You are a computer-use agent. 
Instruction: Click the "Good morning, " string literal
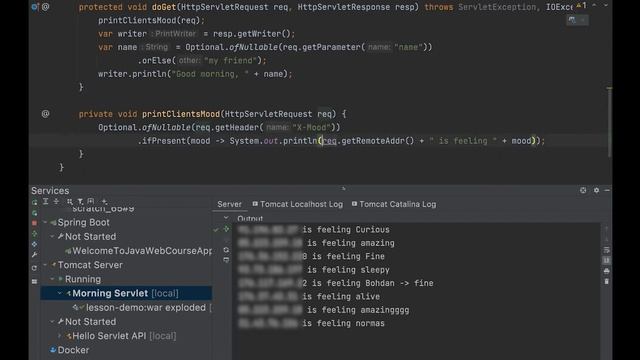click(x=210, y=74)
